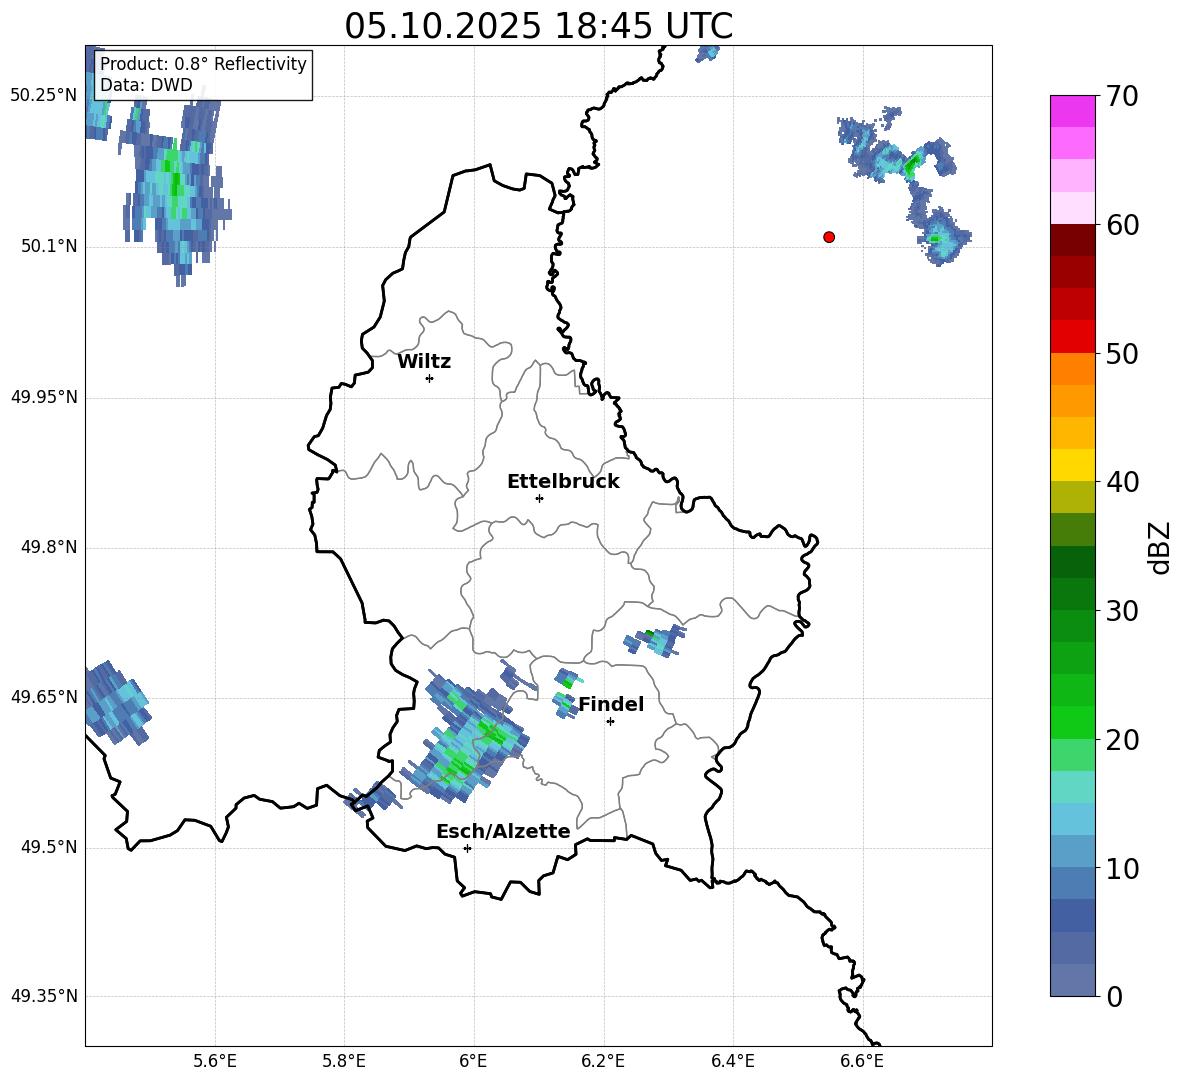
Task: Click the longitude label 6.4°E
Action: tap(732, 1061)
